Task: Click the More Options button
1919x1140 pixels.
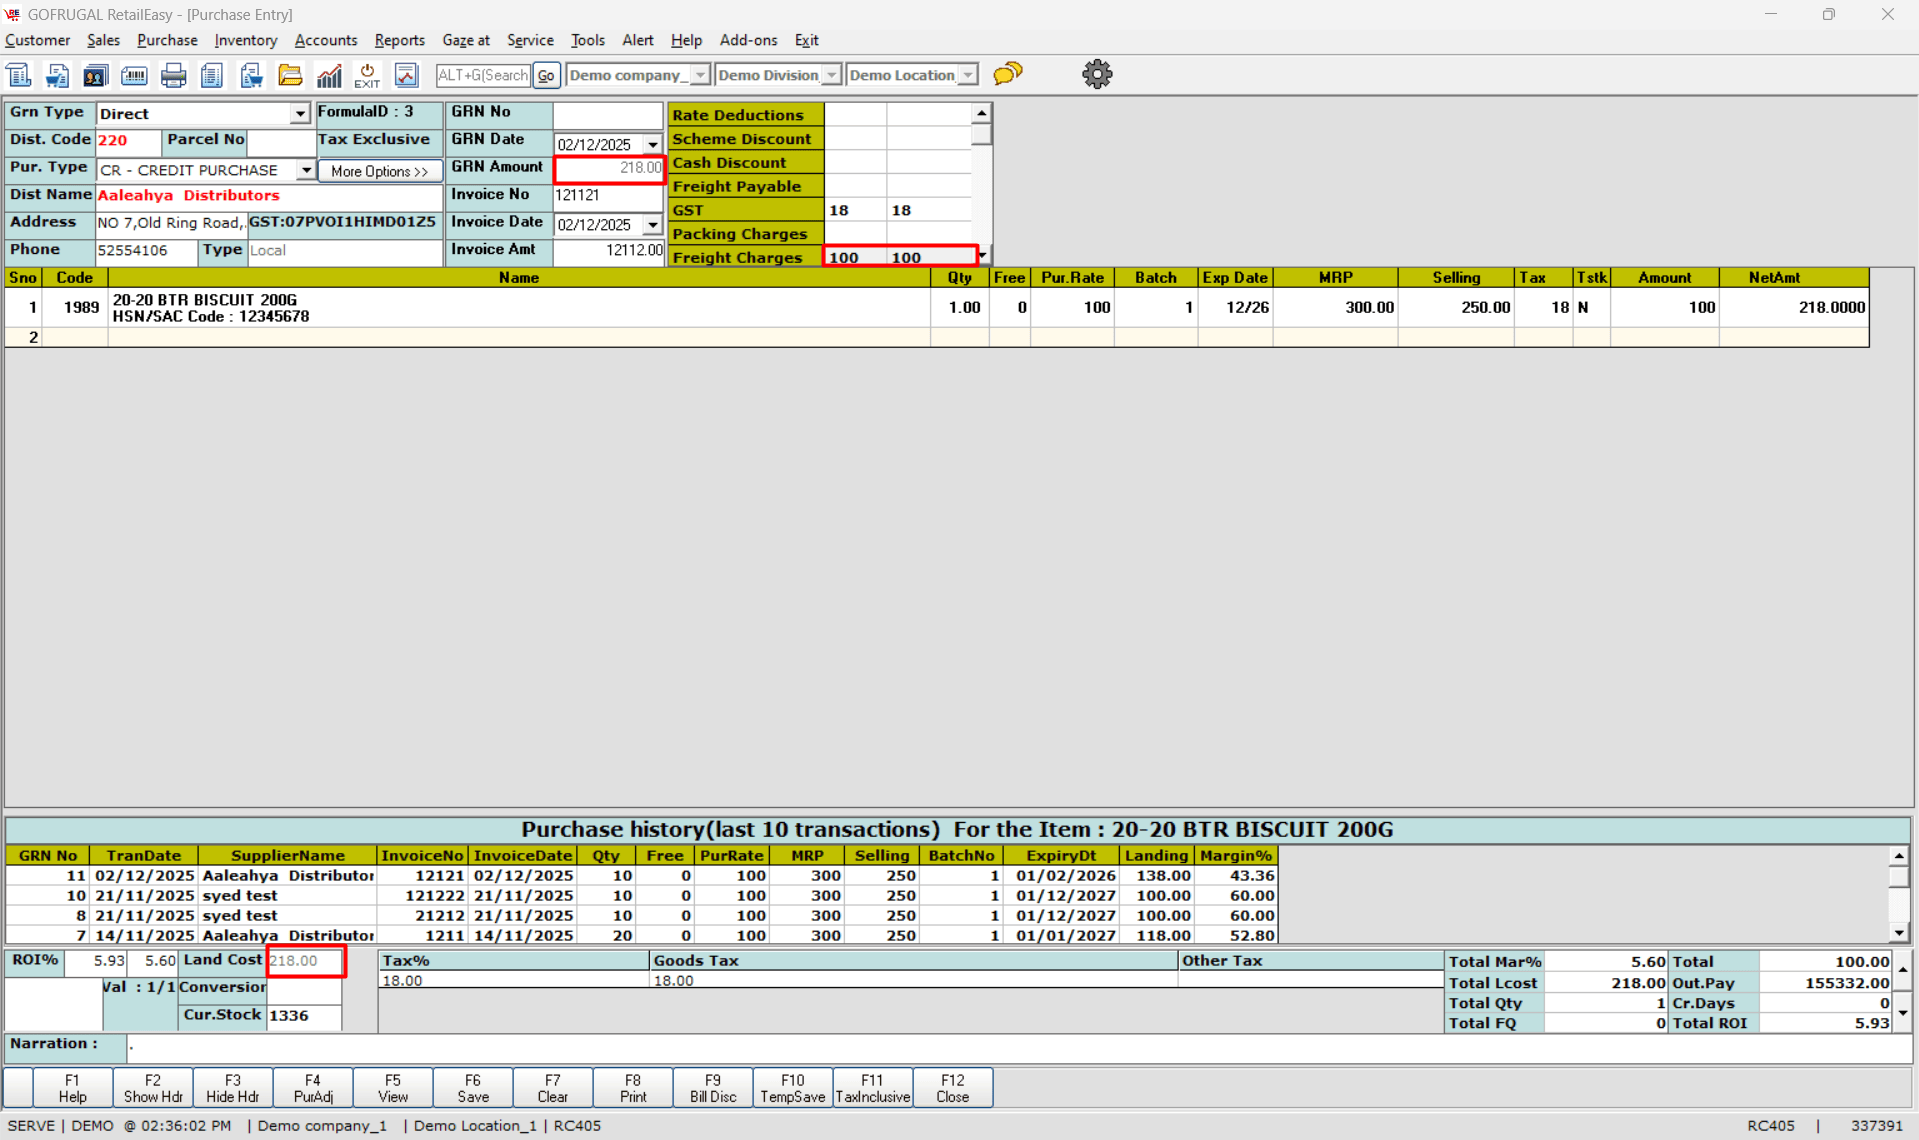Action: tap(379, 171)
